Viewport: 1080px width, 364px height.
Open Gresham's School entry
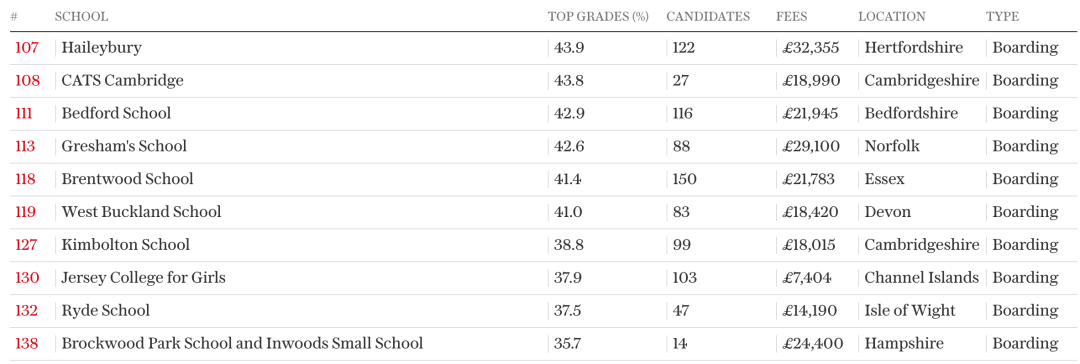pyautogui.click(x=124, y=146)
